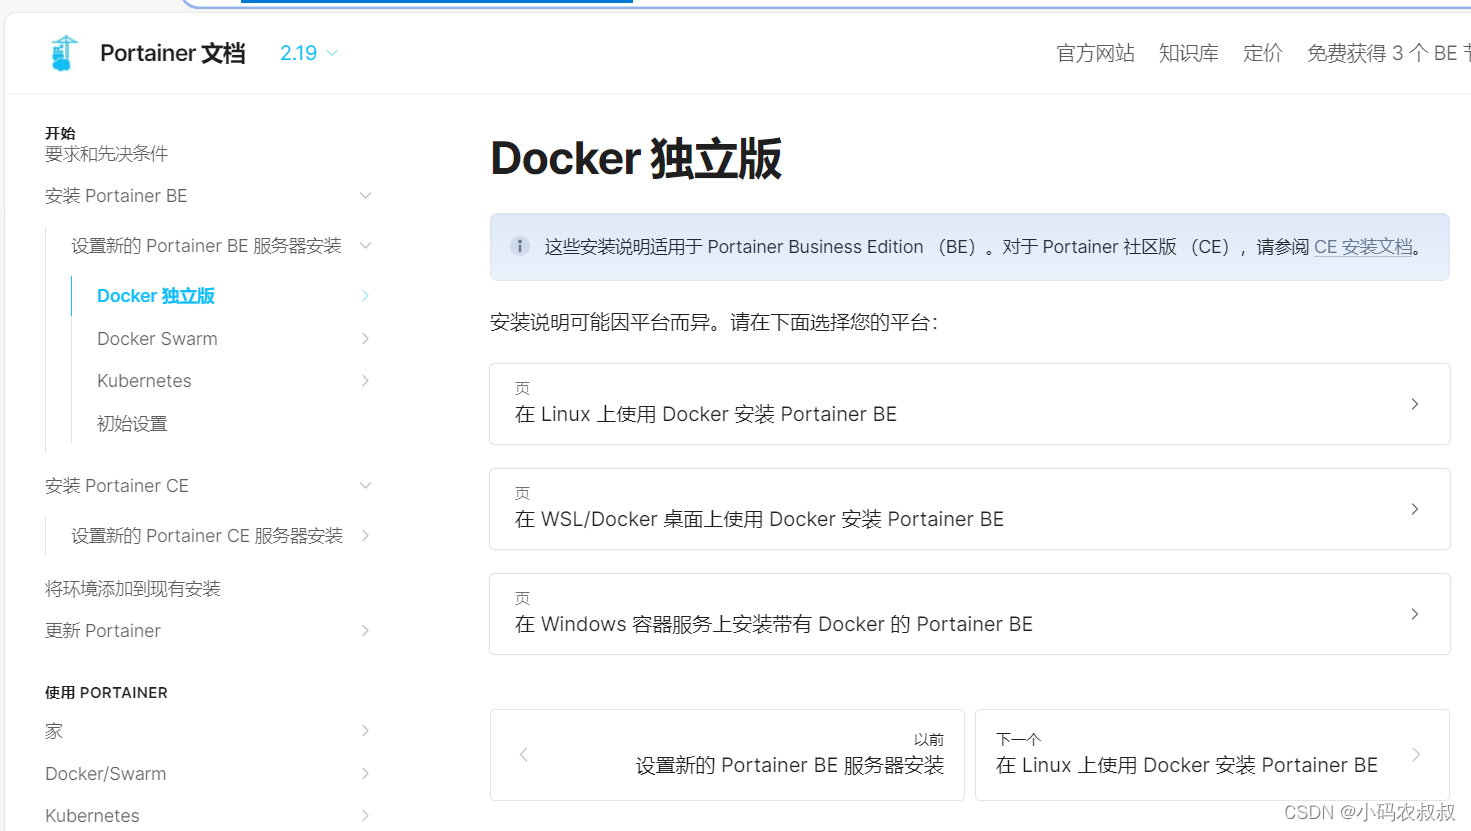Open 要求和先决条件 in sidebar

tap(106, 154)
